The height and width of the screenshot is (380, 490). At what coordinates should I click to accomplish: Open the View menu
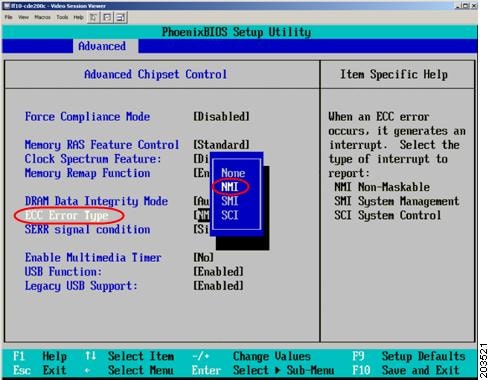23,17
